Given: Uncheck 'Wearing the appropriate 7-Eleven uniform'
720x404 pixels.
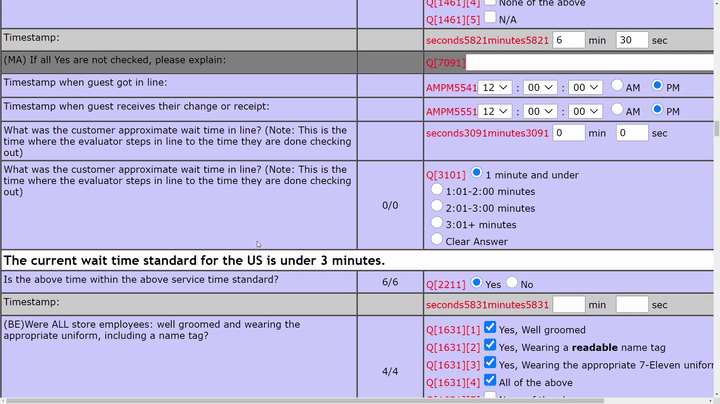Looking at the screenshot, I should tap(490, 362).
